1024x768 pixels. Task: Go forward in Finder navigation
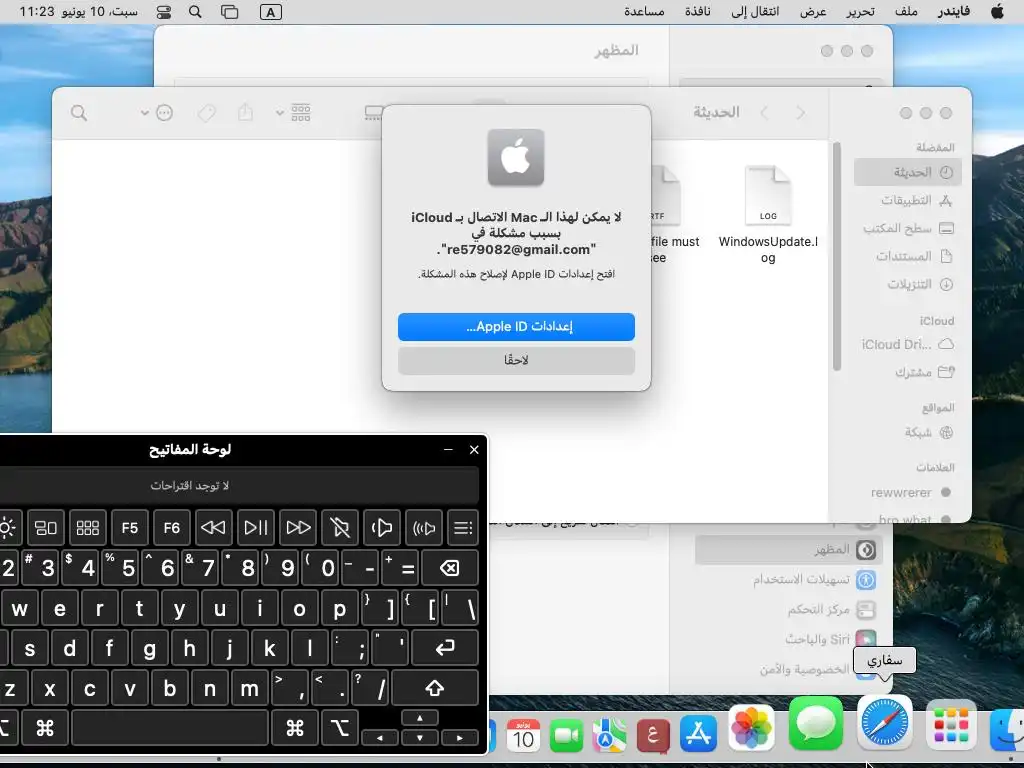[x=765, y=113]
